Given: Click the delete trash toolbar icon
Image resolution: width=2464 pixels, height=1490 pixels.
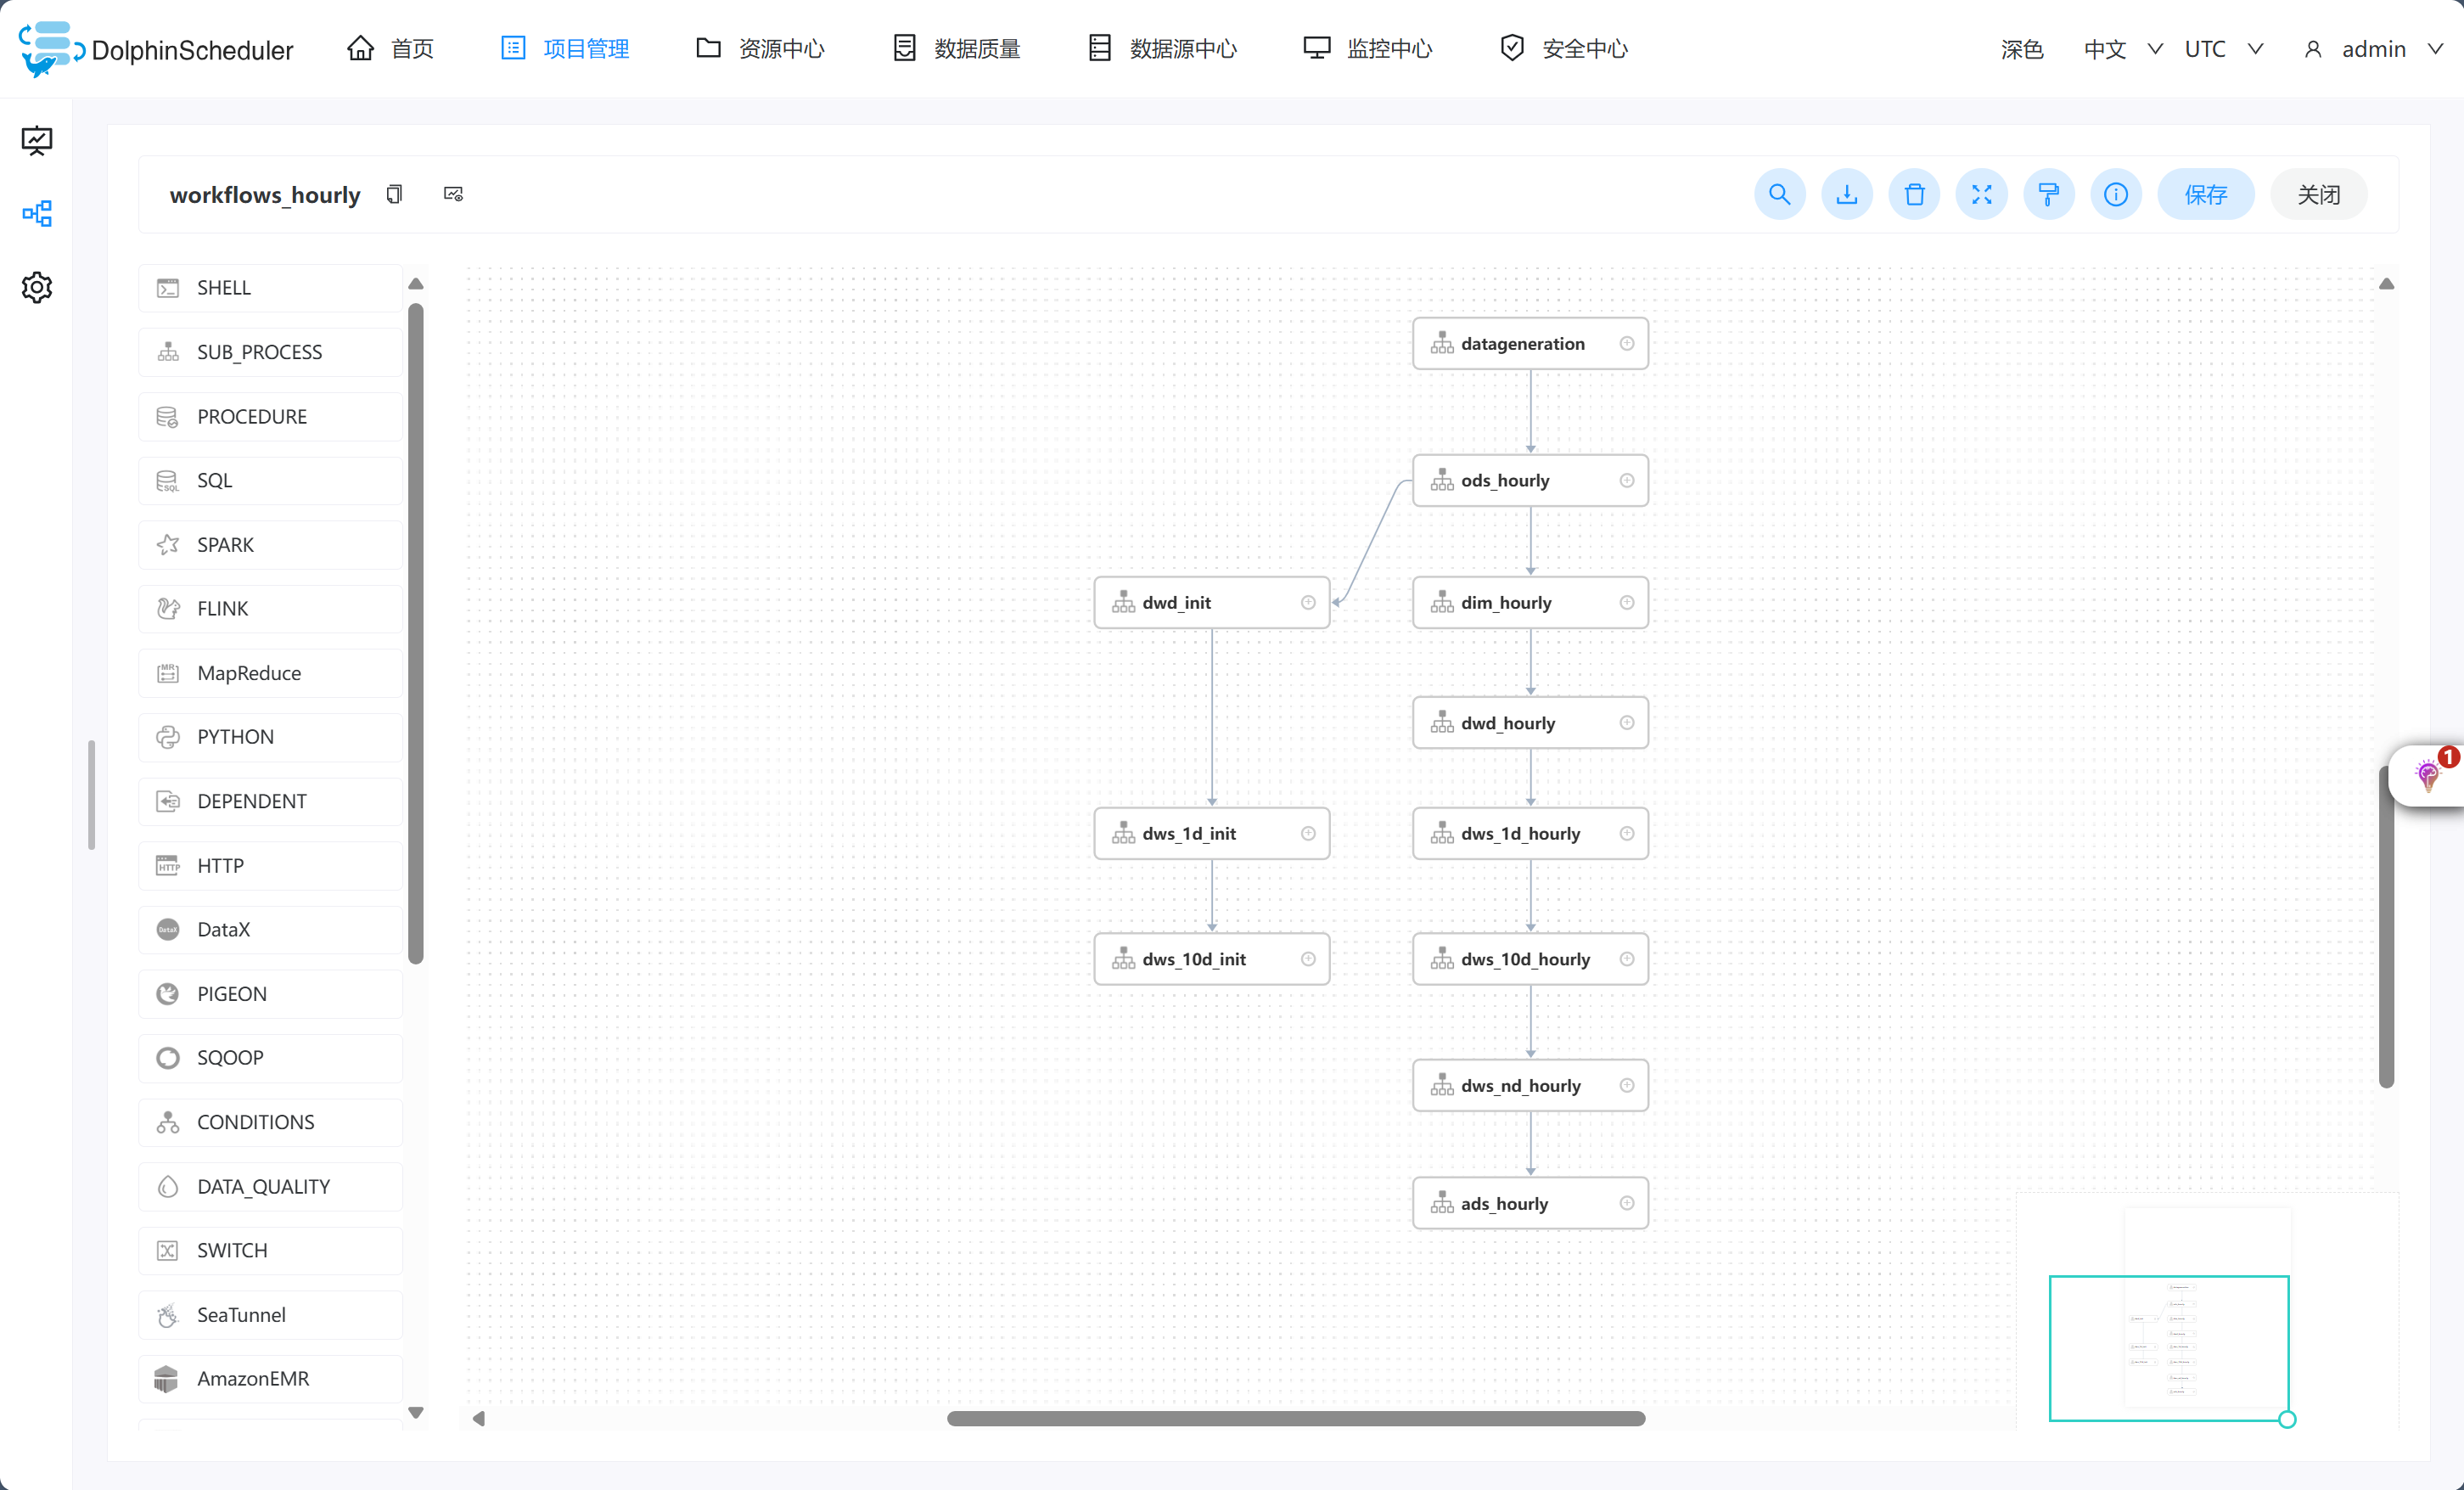Looking at the screenshot, I should pos(1914,194).
